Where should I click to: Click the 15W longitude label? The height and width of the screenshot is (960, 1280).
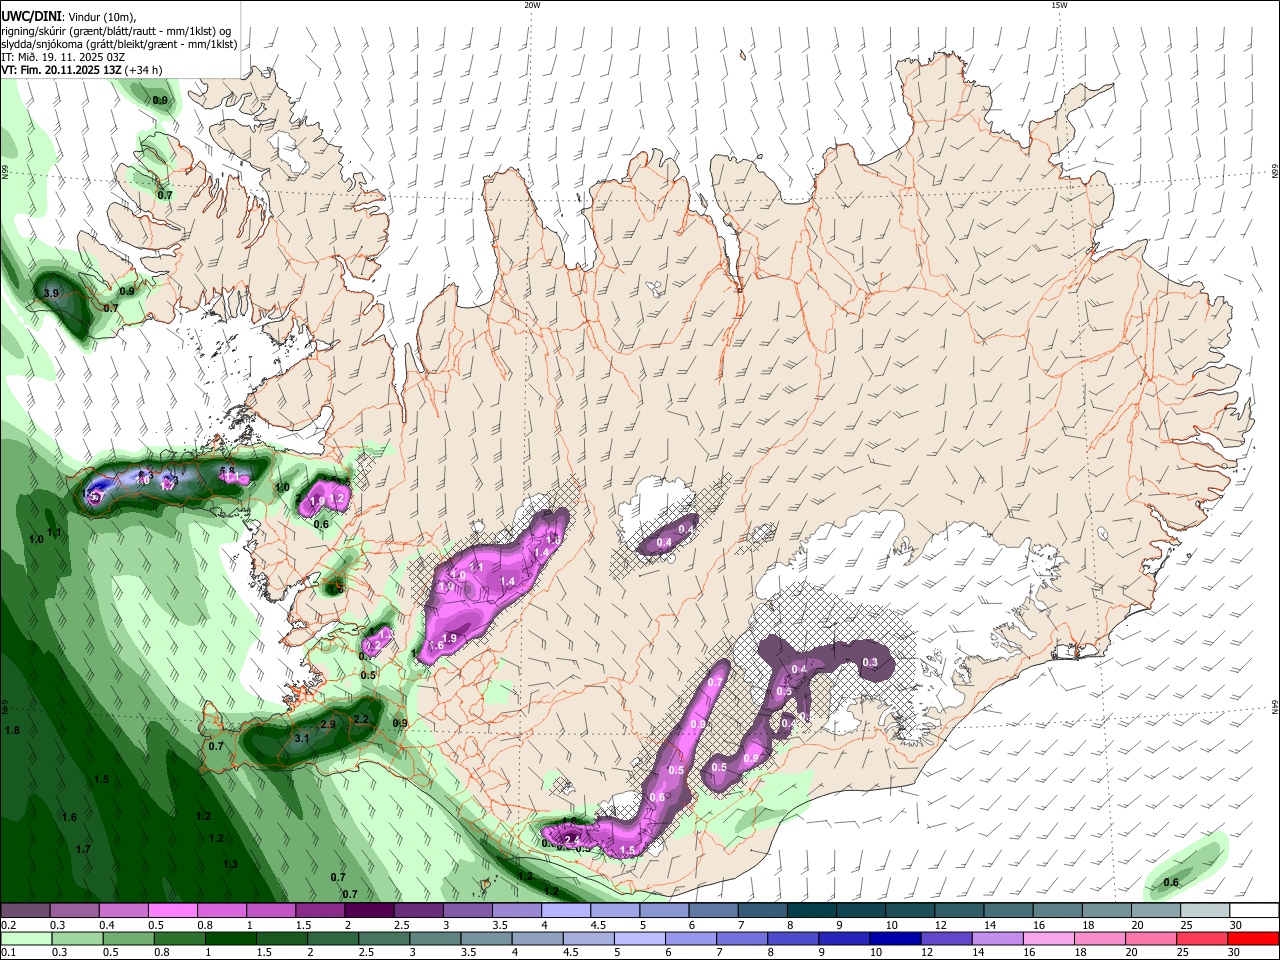pos(1060,5)
